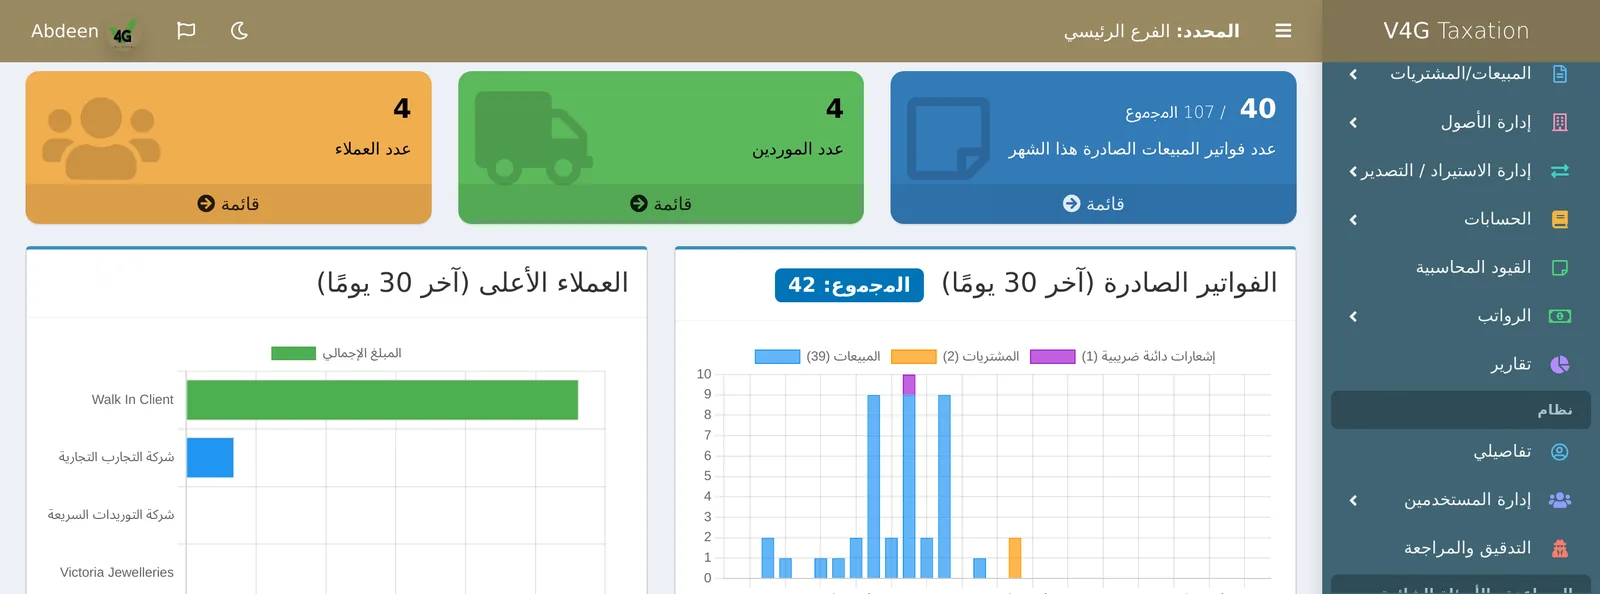This screenshot has width=1600, height=594.
Task: Open قائمة link on customers card
Action: pos(240,204)
